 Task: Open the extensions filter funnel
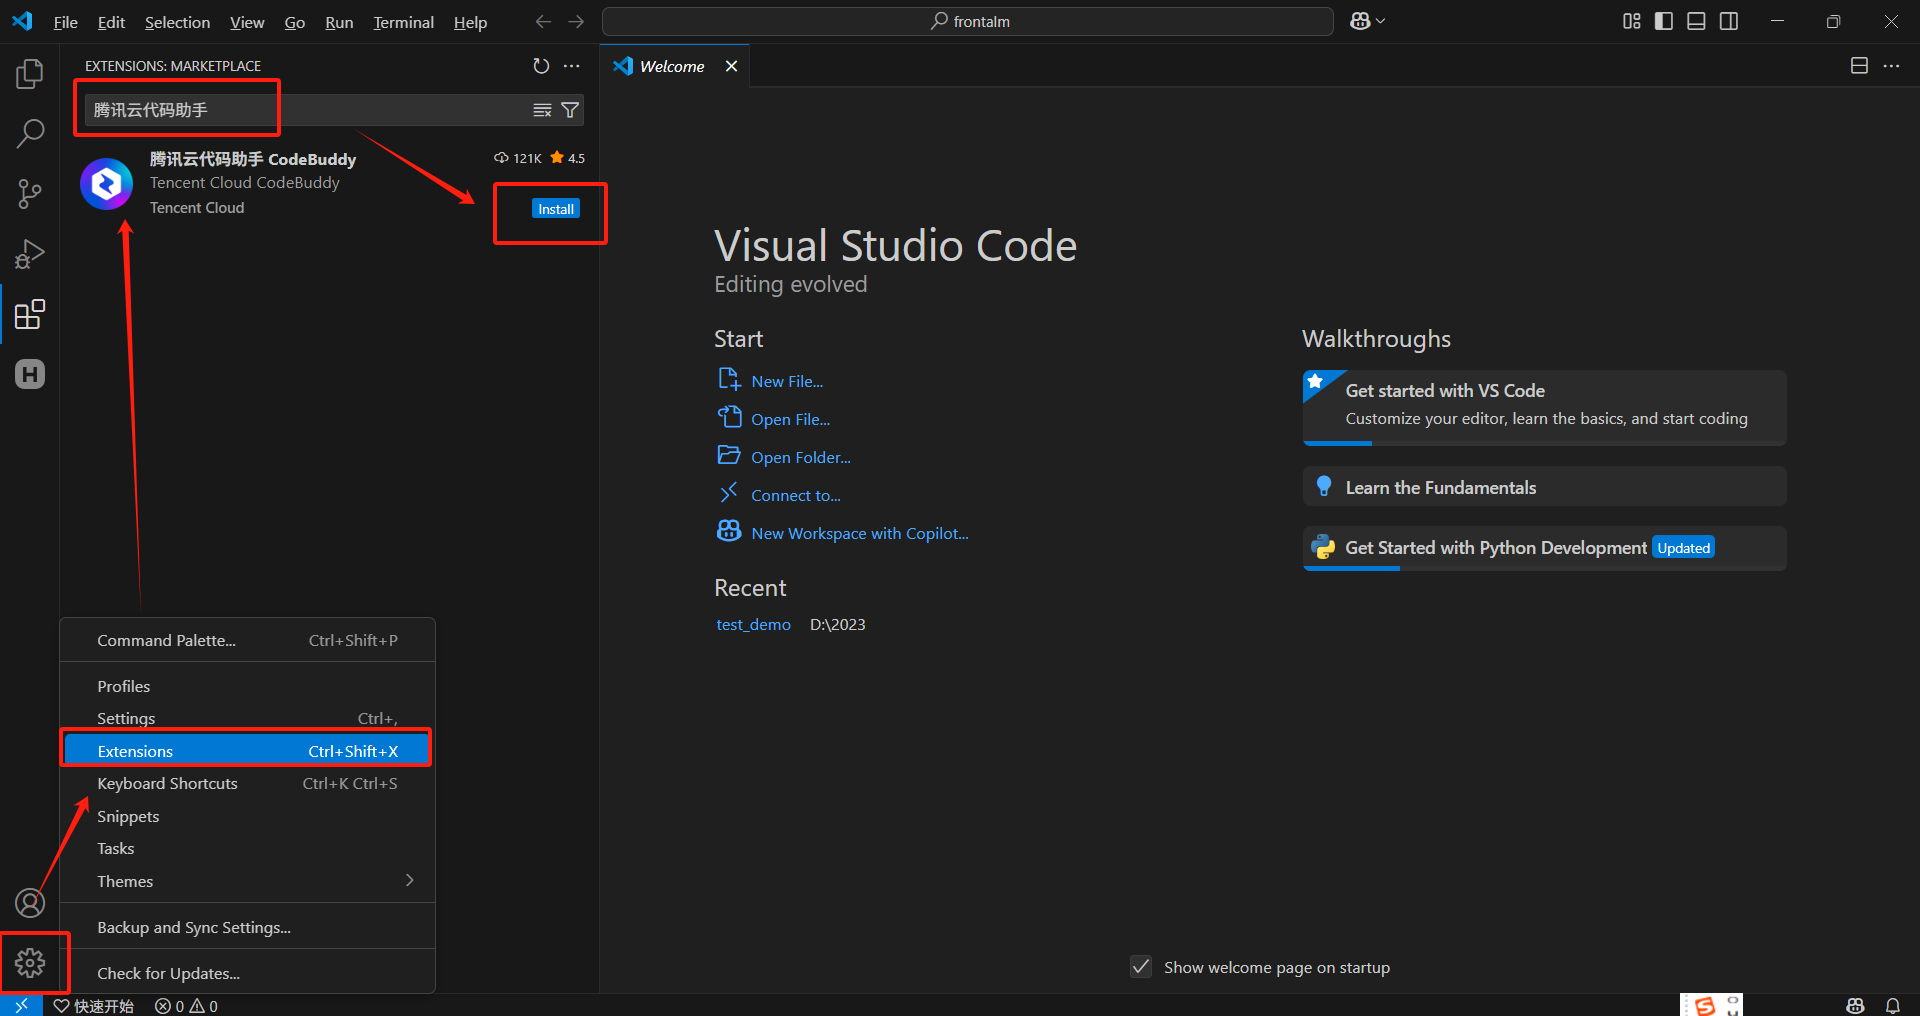[x=570, y=110]
